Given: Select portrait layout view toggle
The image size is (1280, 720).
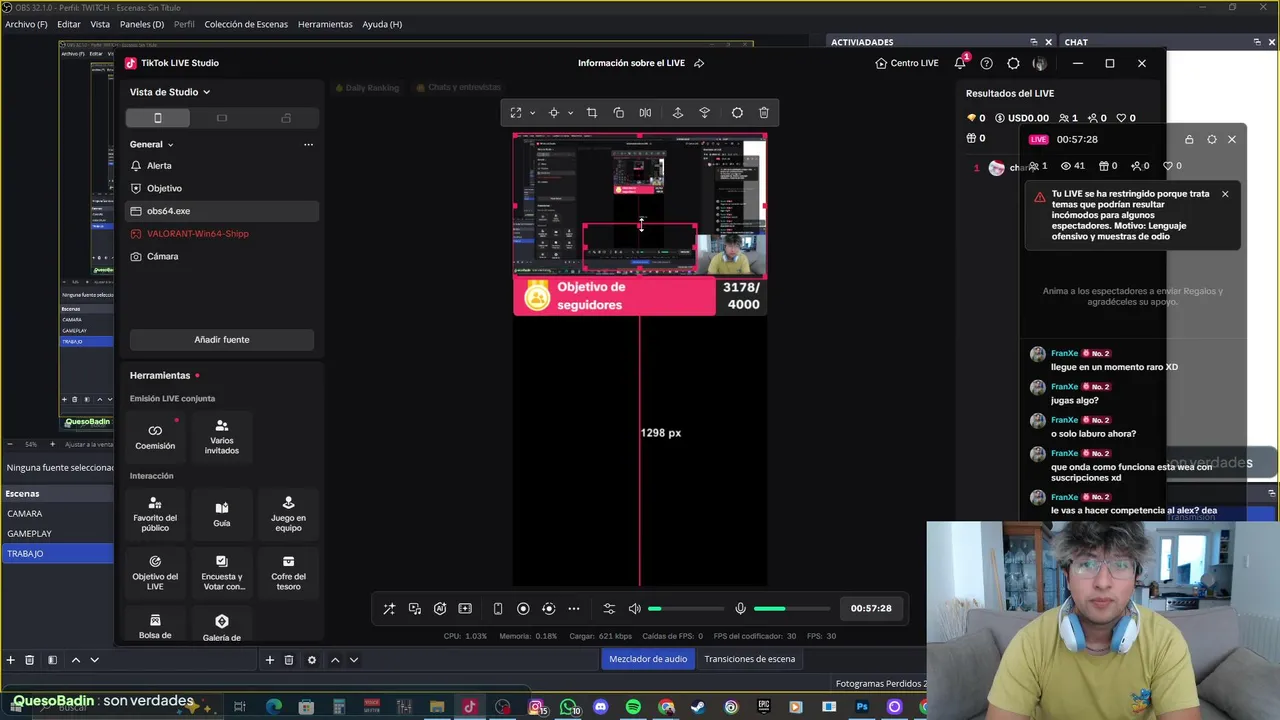Looking at the screenshot, I should coord(158,118).
